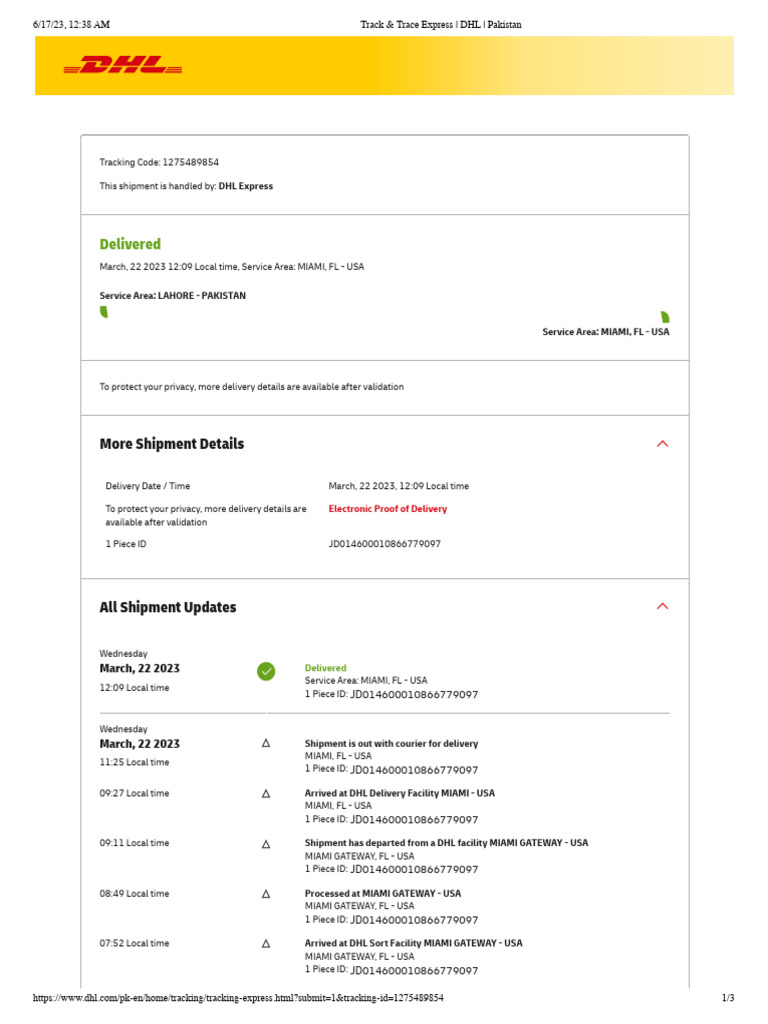Click the green origin marker under Lahore

coord(104,312)
